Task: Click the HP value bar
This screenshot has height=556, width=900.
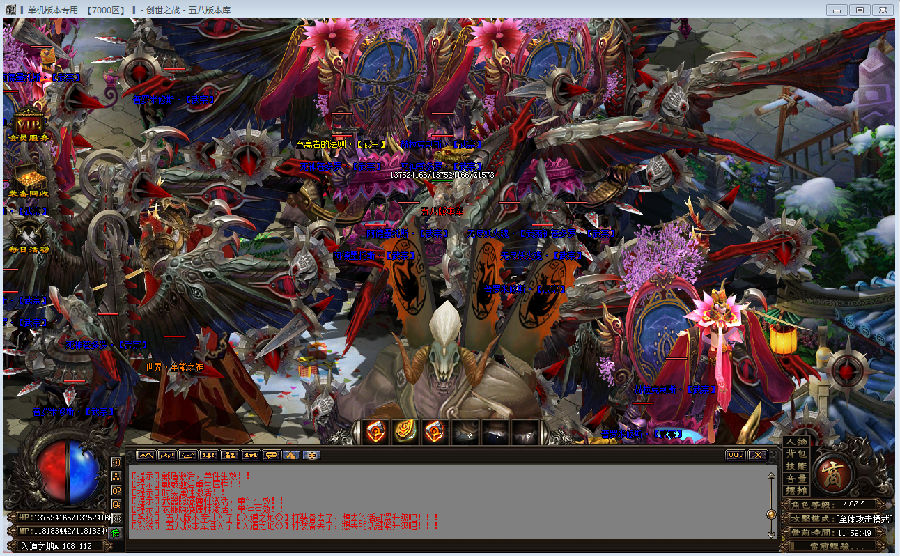Action: tap(62, 517)
